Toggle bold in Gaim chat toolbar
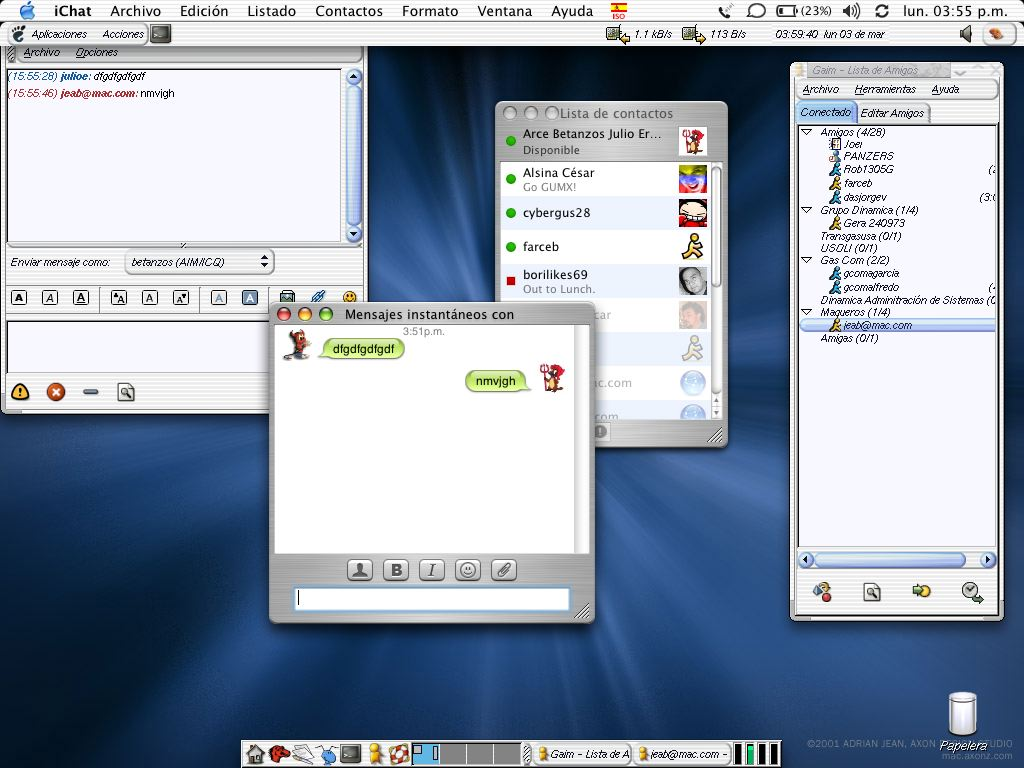 [20, 298]
